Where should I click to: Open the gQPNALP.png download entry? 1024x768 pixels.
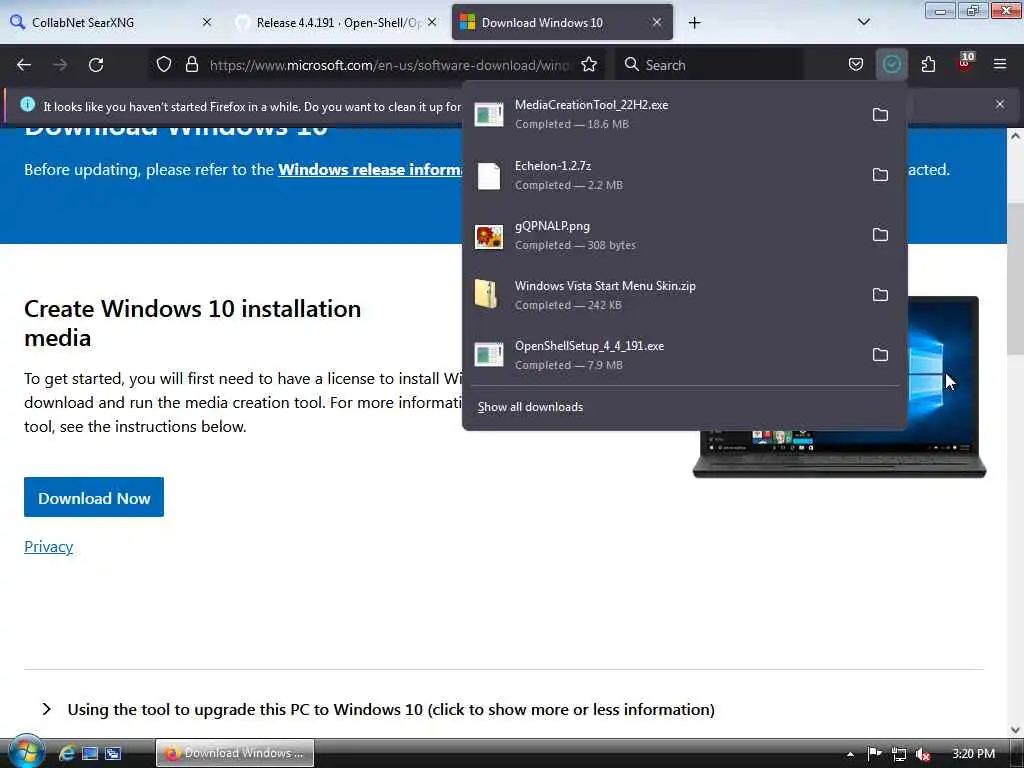coord(663,235)
